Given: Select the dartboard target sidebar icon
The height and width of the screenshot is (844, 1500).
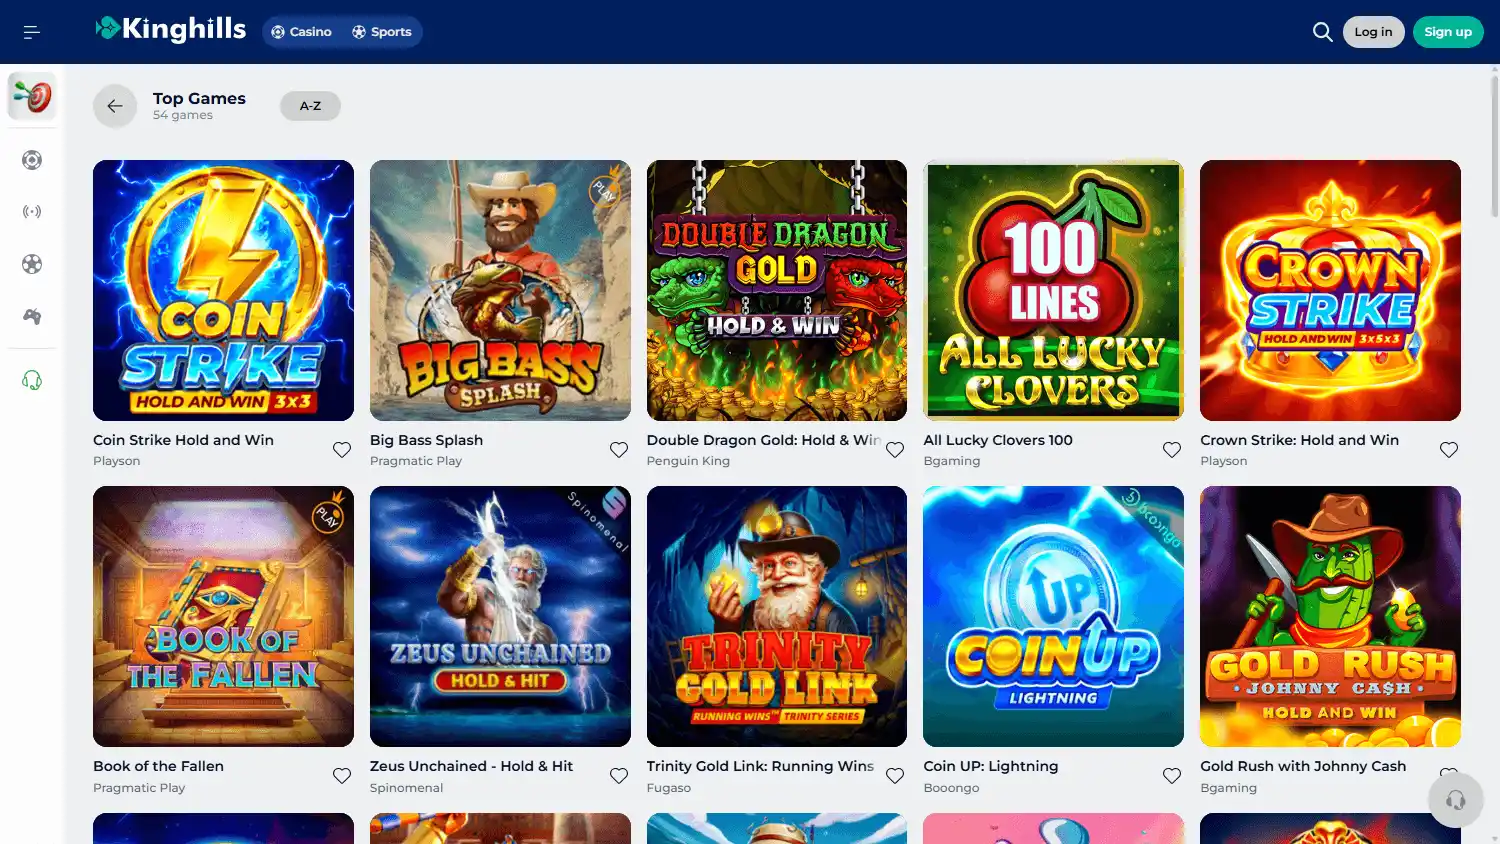Looking at the screenshot, I should [x=32, y=97].
